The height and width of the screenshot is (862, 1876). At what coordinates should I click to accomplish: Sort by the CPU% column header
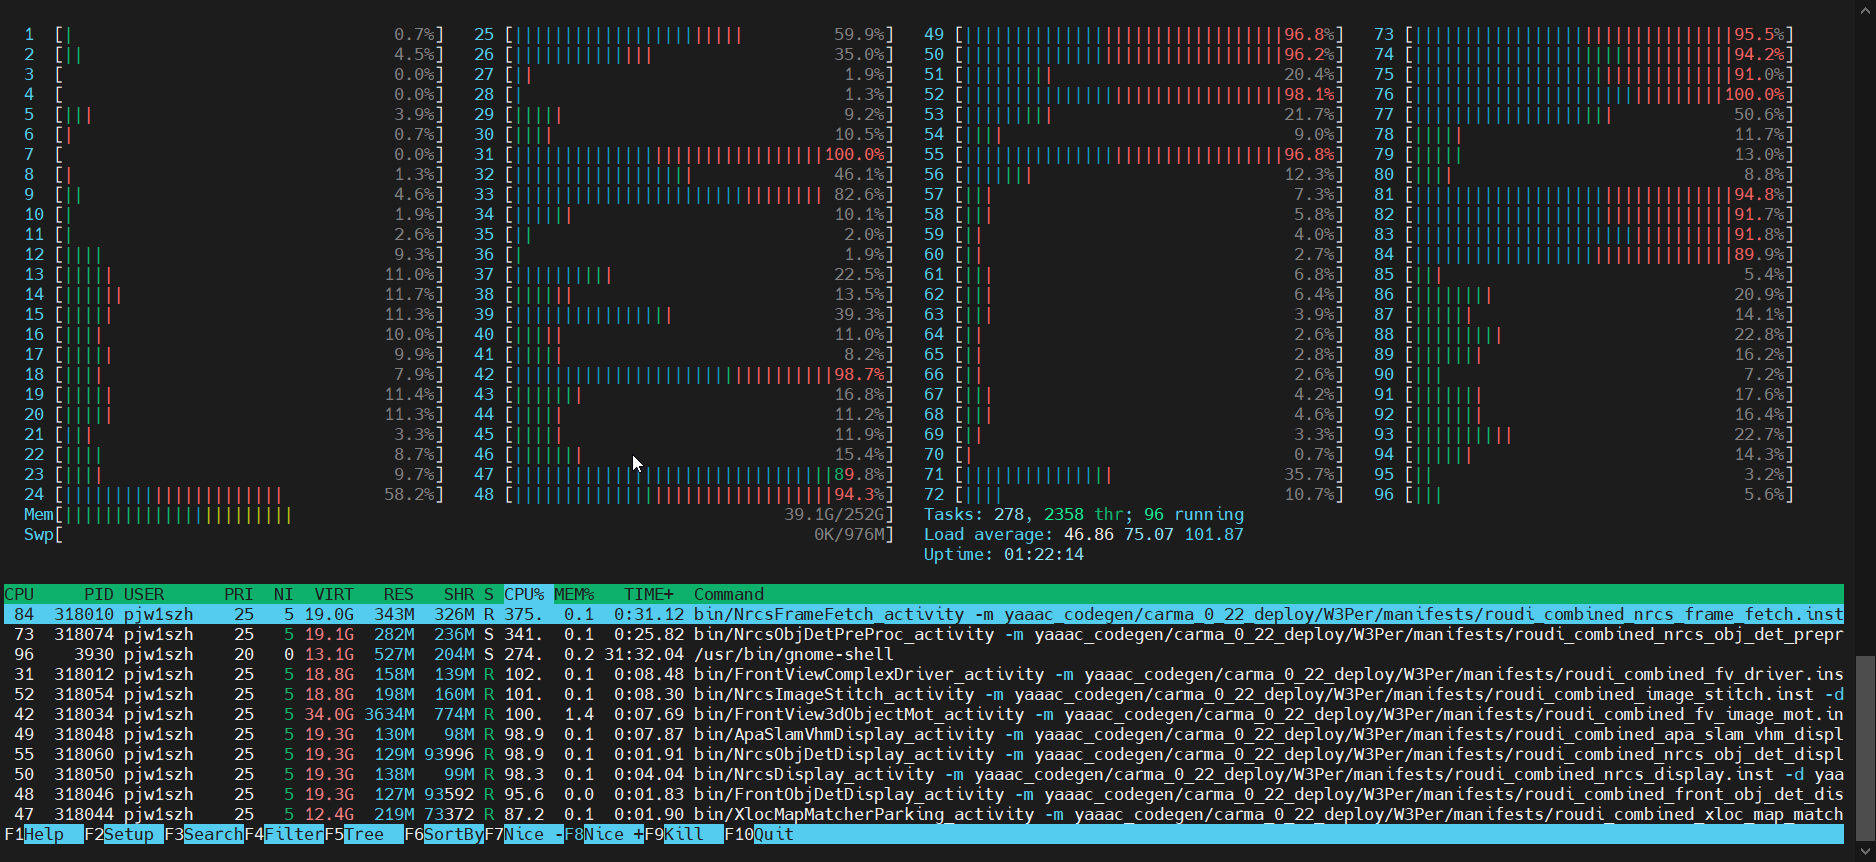click(x=524, y=594)
